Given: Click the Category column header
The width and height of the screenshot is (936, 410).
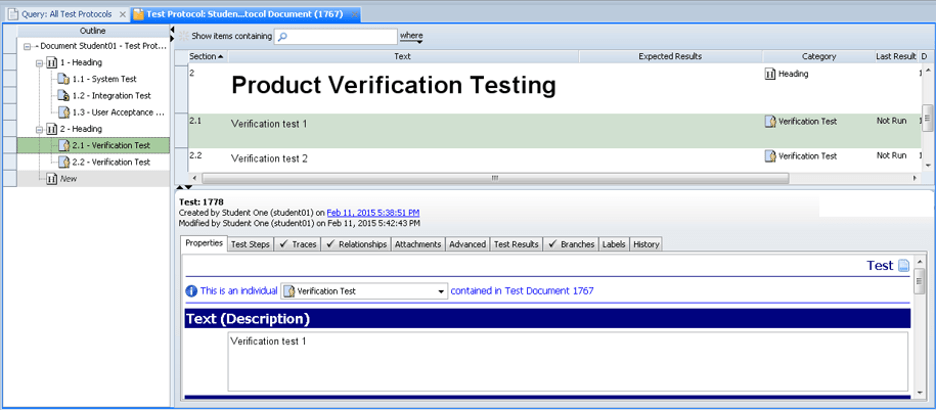Looking at the screenshot, I should pyautogui.click(x=819, y=56).
